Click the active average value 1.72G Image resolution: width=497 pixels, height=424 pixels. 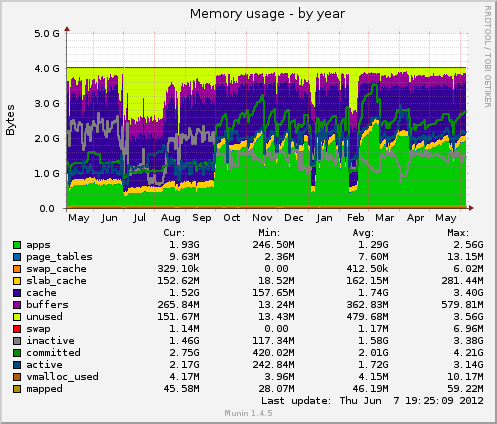(373, 365)
